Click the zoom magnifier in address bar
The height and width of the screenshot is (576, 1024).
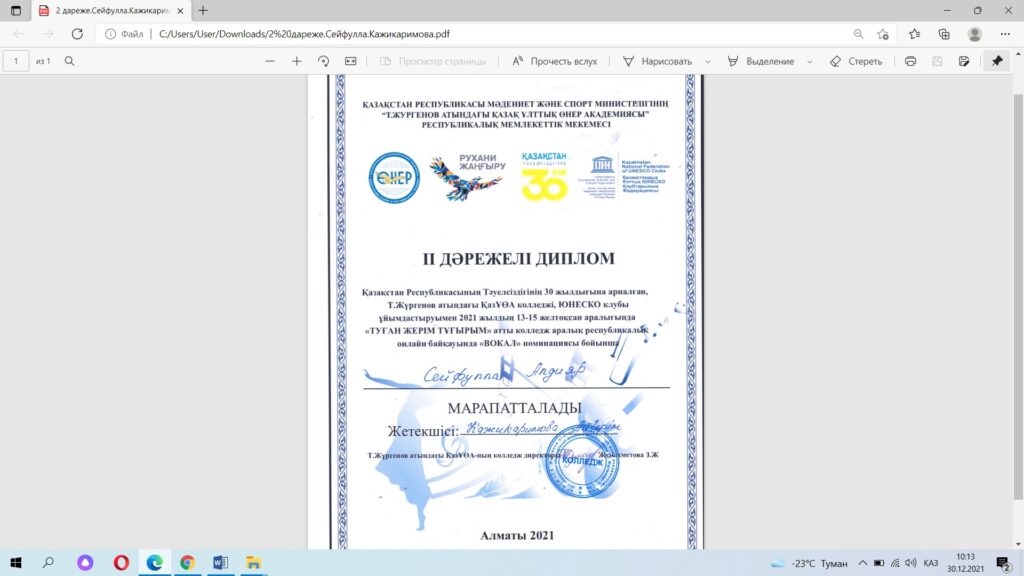click(x=858, y=34)
